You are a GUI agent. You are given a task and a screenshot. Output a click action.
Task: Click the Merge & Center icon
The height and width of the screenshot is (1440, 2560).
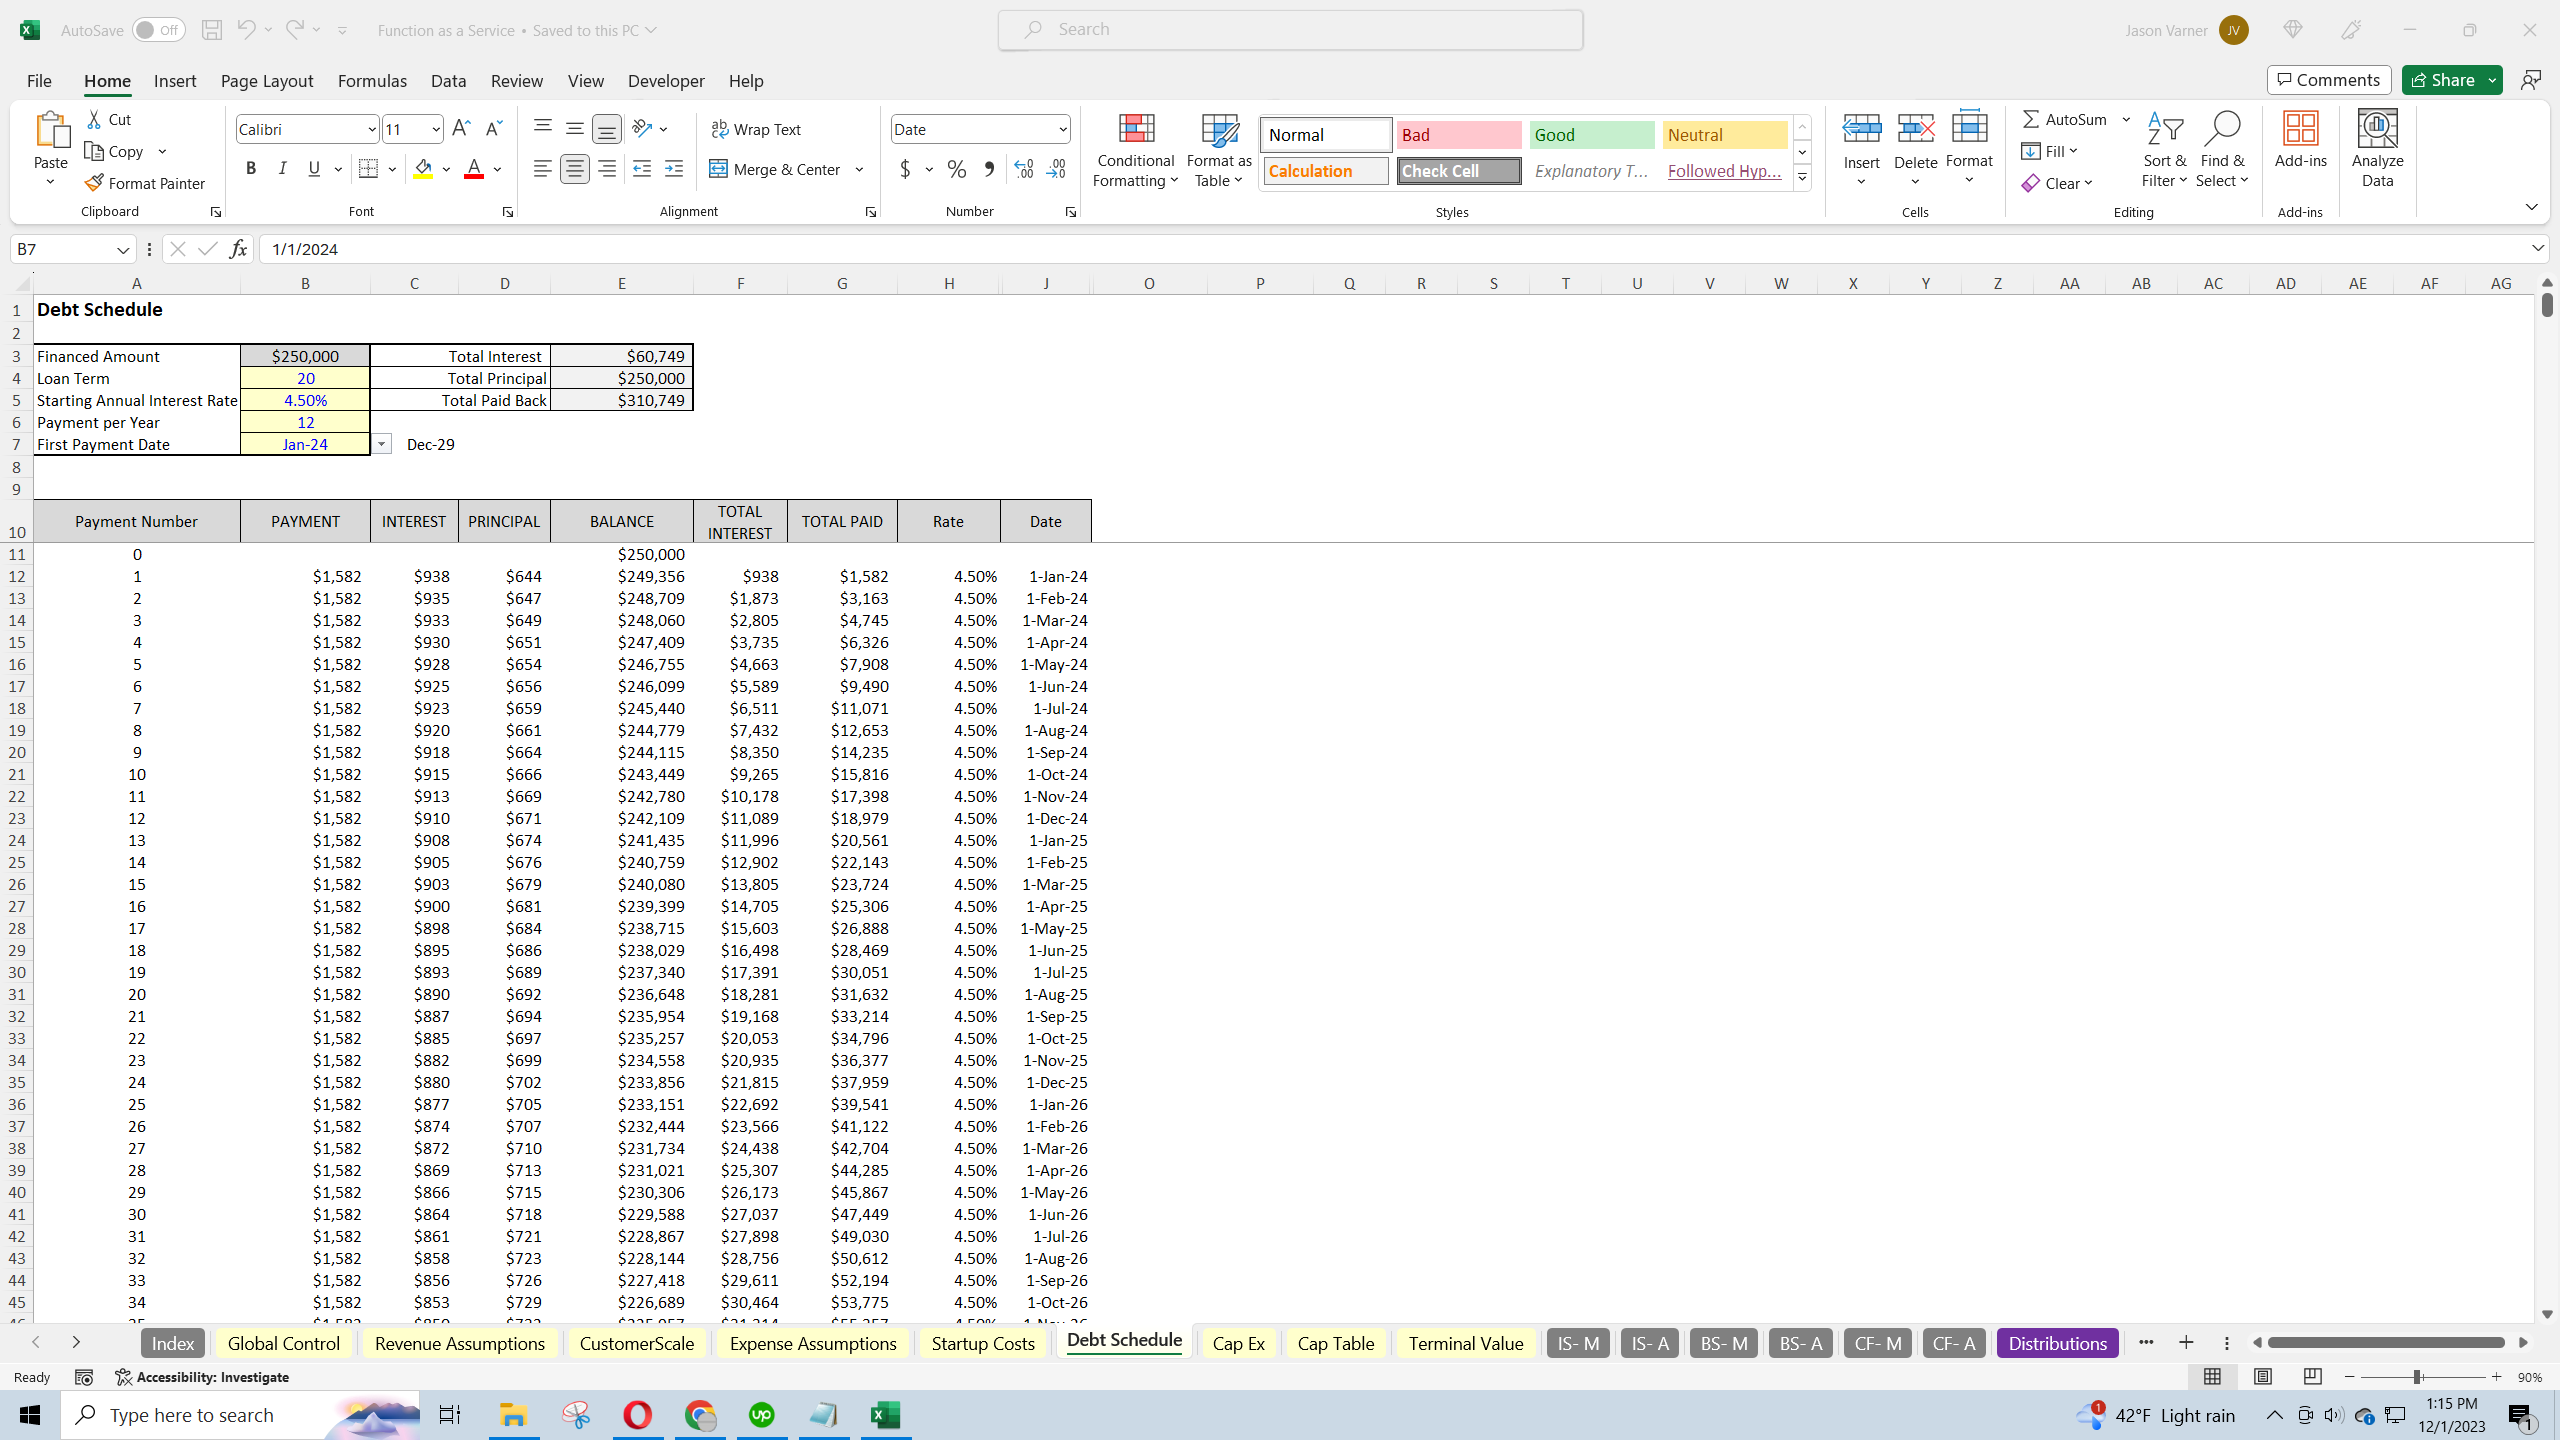[718, 169]
